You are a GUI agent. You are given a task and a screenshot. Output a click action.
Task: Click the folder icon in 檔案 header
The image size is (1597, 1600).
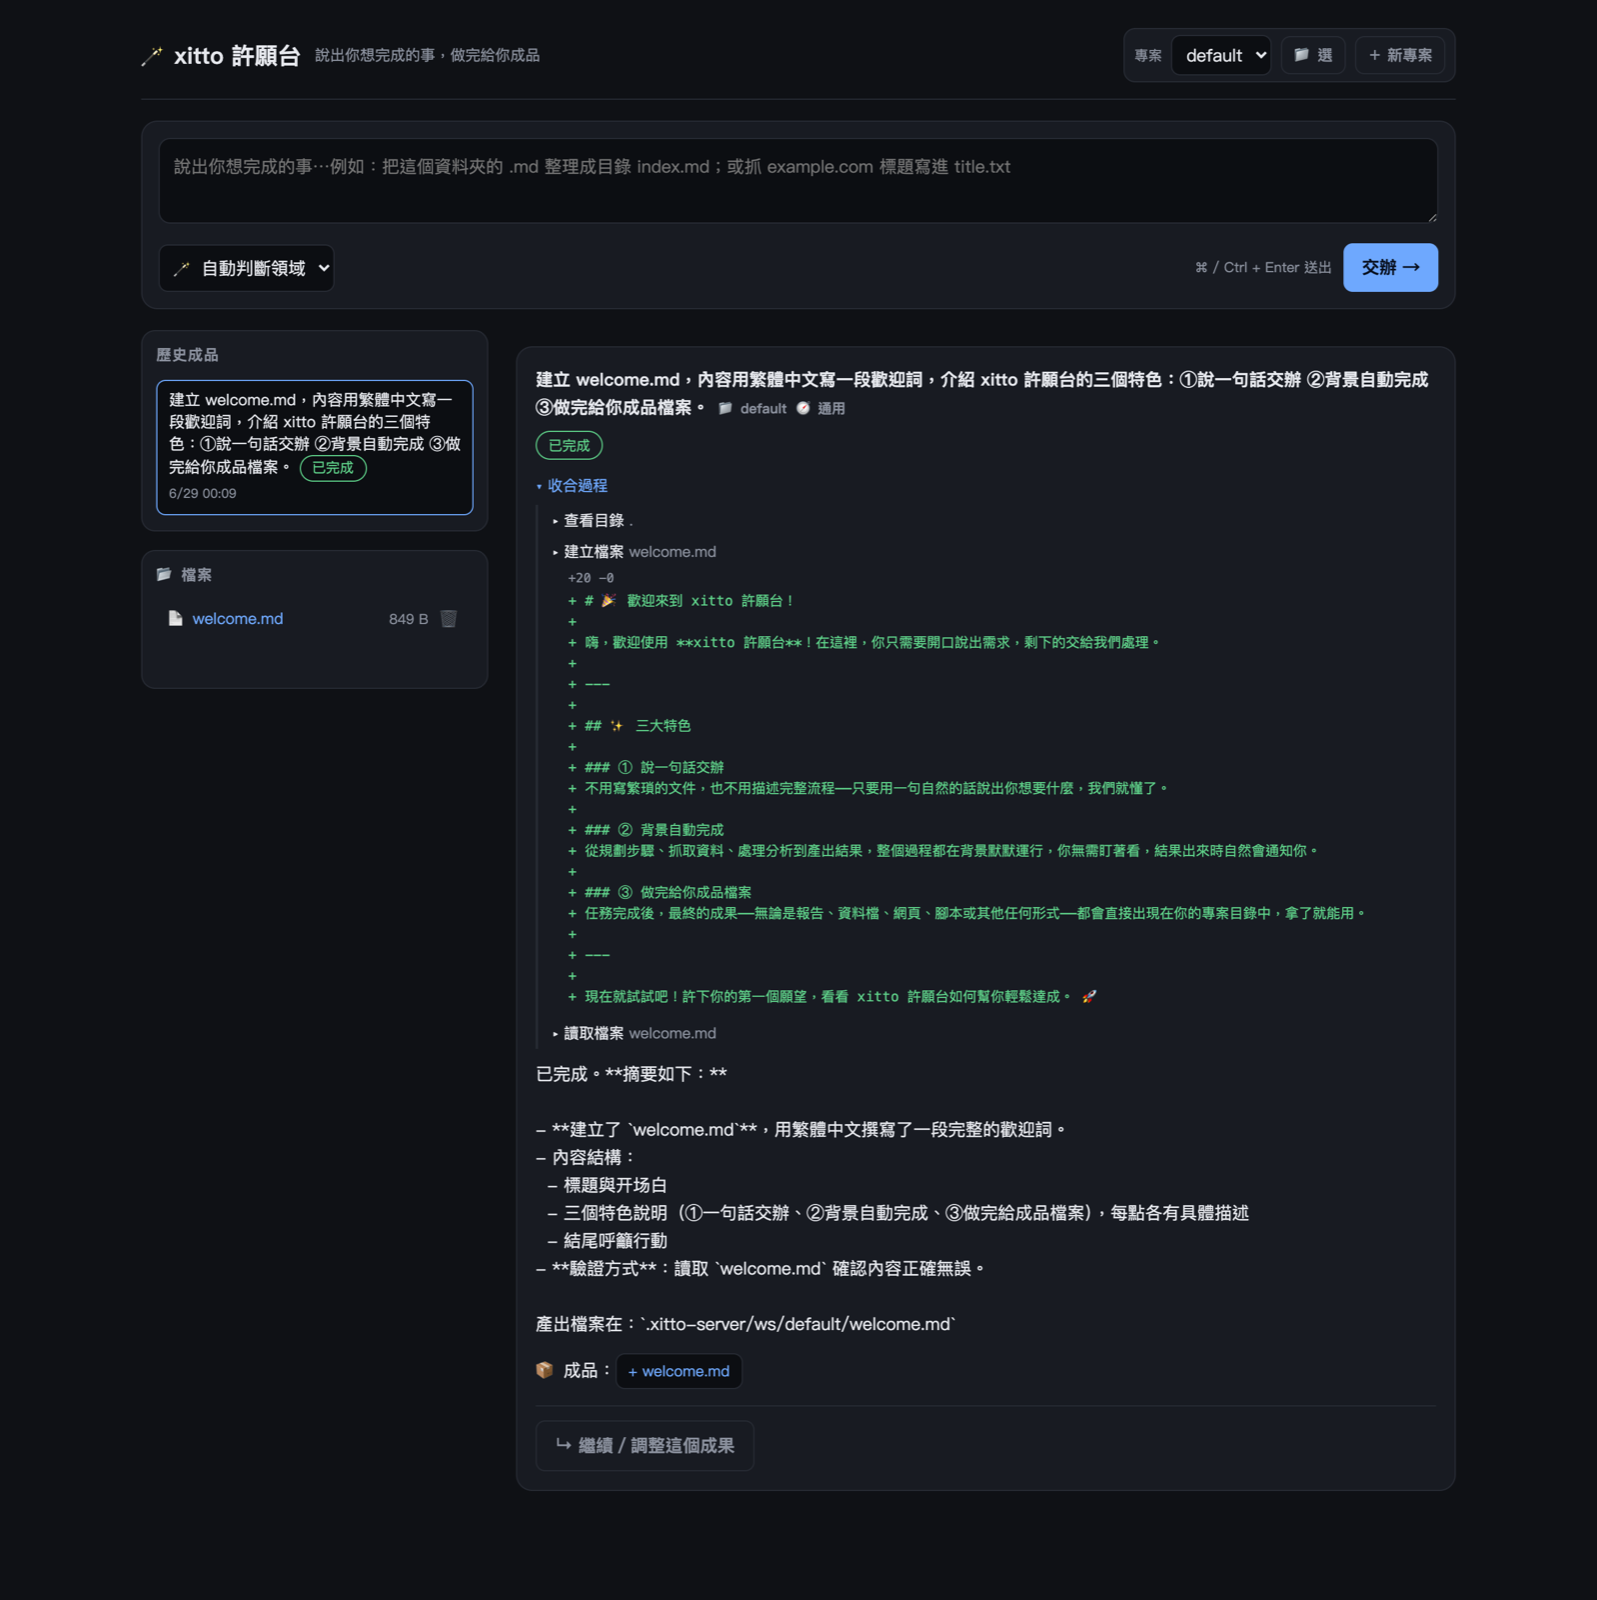tap(164, 574)
